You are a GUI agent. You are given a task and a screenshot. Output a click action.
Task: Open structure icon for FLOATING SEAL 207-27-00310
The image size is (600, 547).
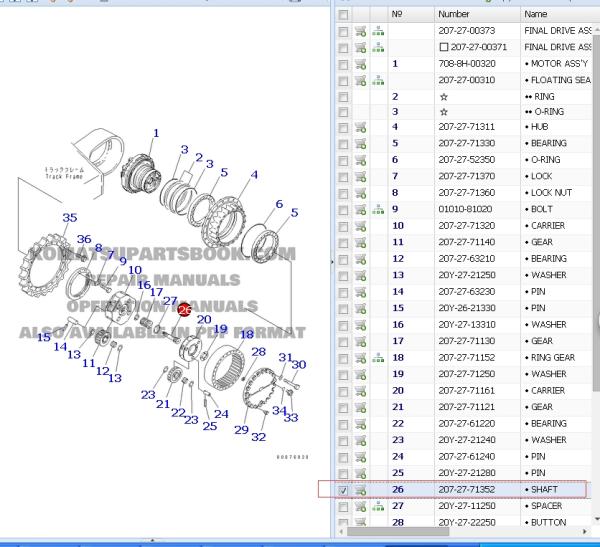(x=378, y=80)
